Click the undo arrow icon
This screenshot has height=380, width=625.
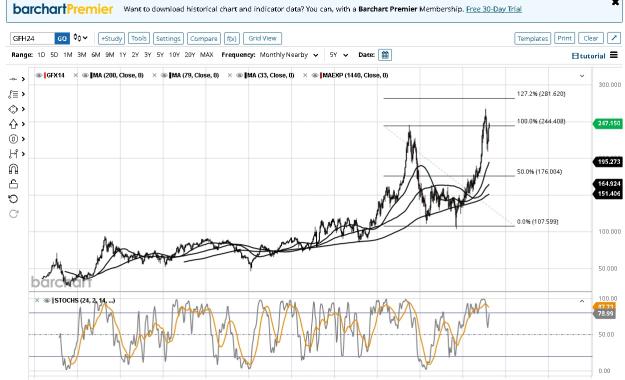(x=14, y=199)
